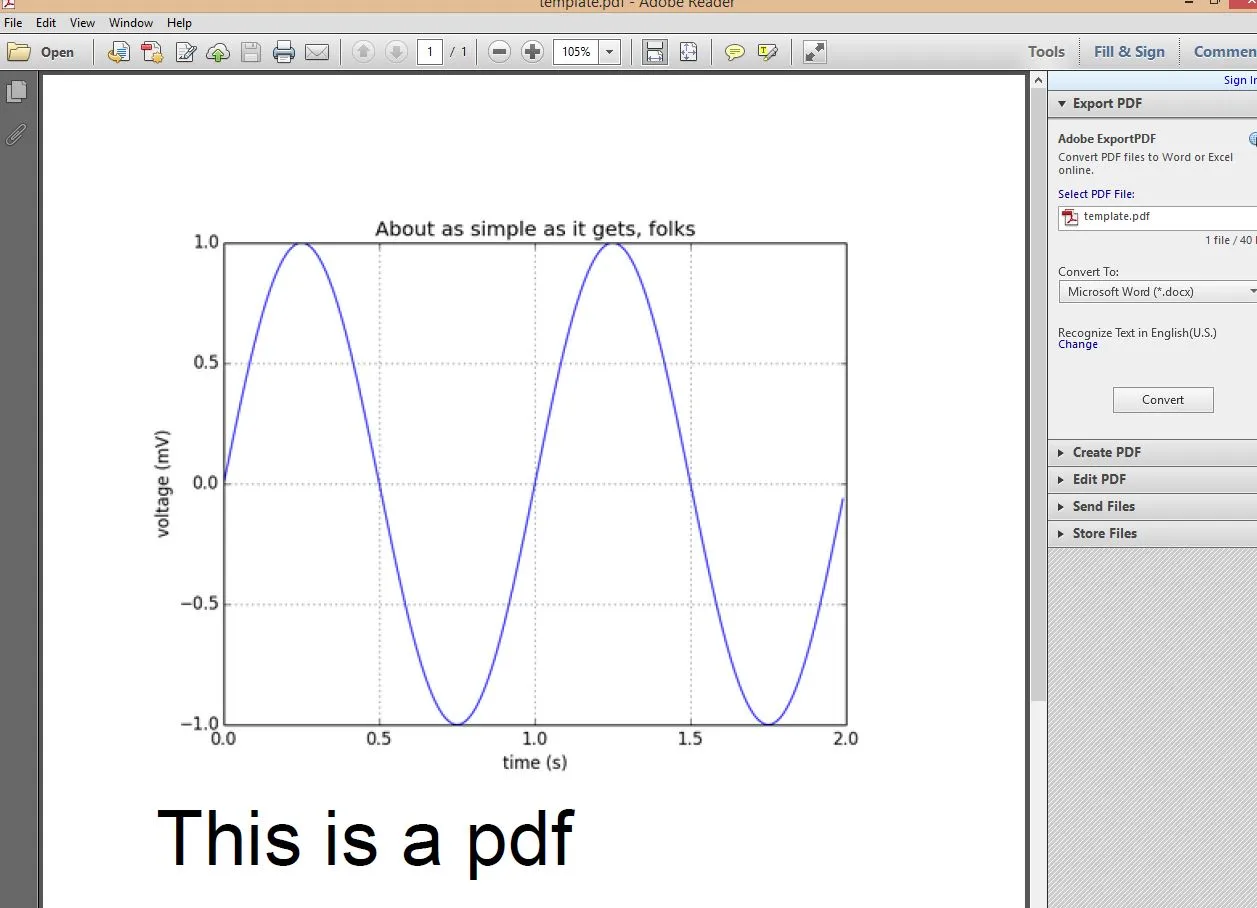Viewport: 1257px width, 908px height.
Task: Open the Window menu
Action: pyautogui.click(x=131, y=22)
